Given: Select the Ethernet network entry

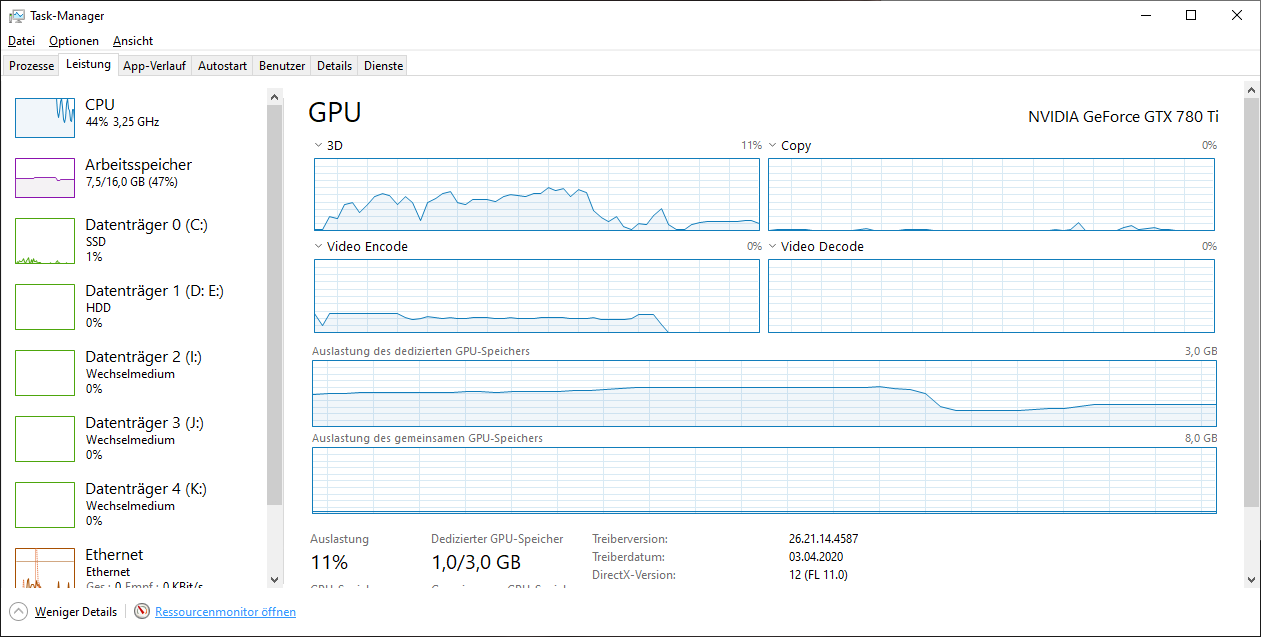Looking at the screenshot, I should click(x=138, y=567).
